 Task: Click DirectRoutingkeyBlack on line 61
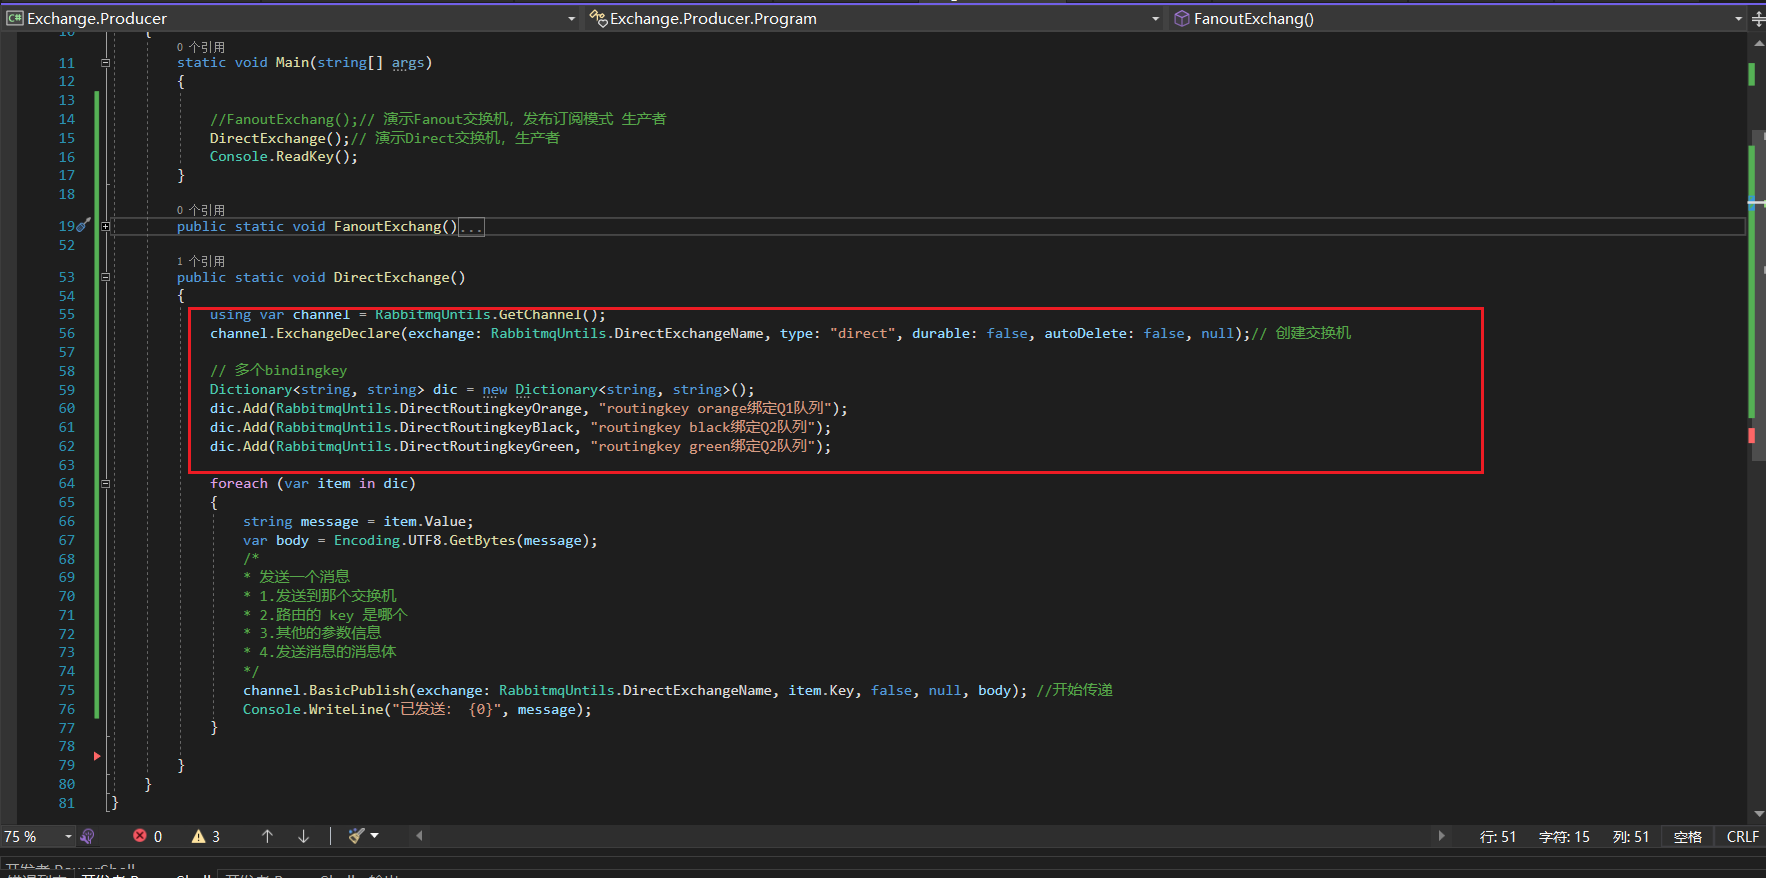(x=487, y=428)
